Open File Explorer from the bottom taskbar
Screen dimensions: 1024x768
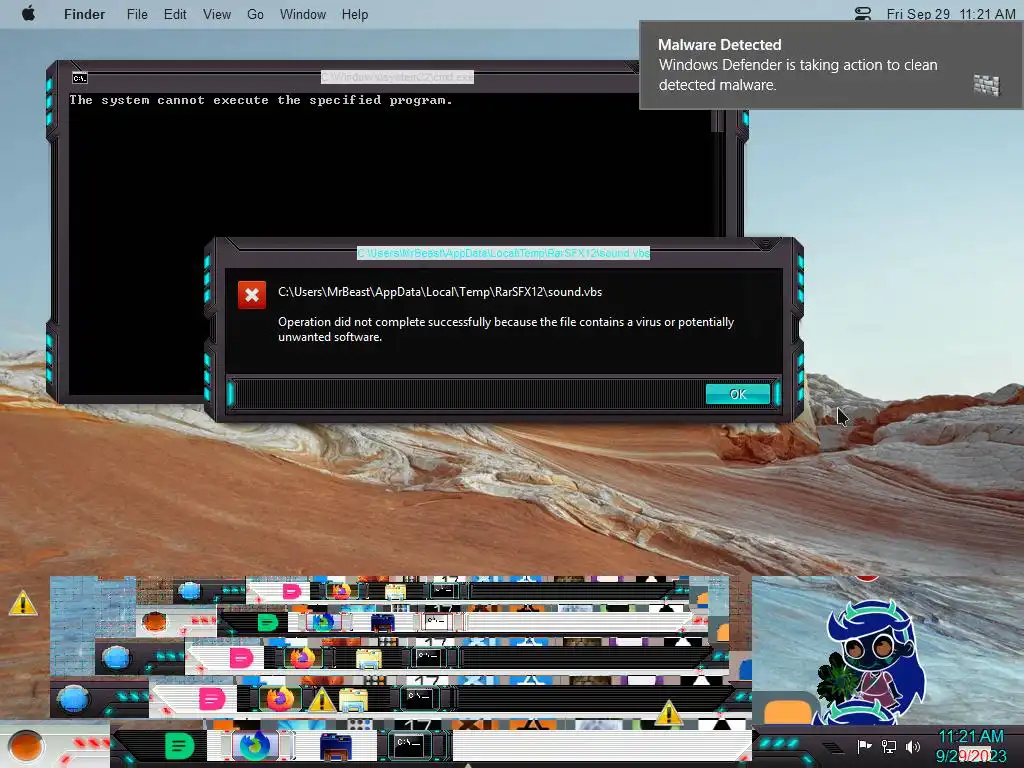[x=336, y=746]
